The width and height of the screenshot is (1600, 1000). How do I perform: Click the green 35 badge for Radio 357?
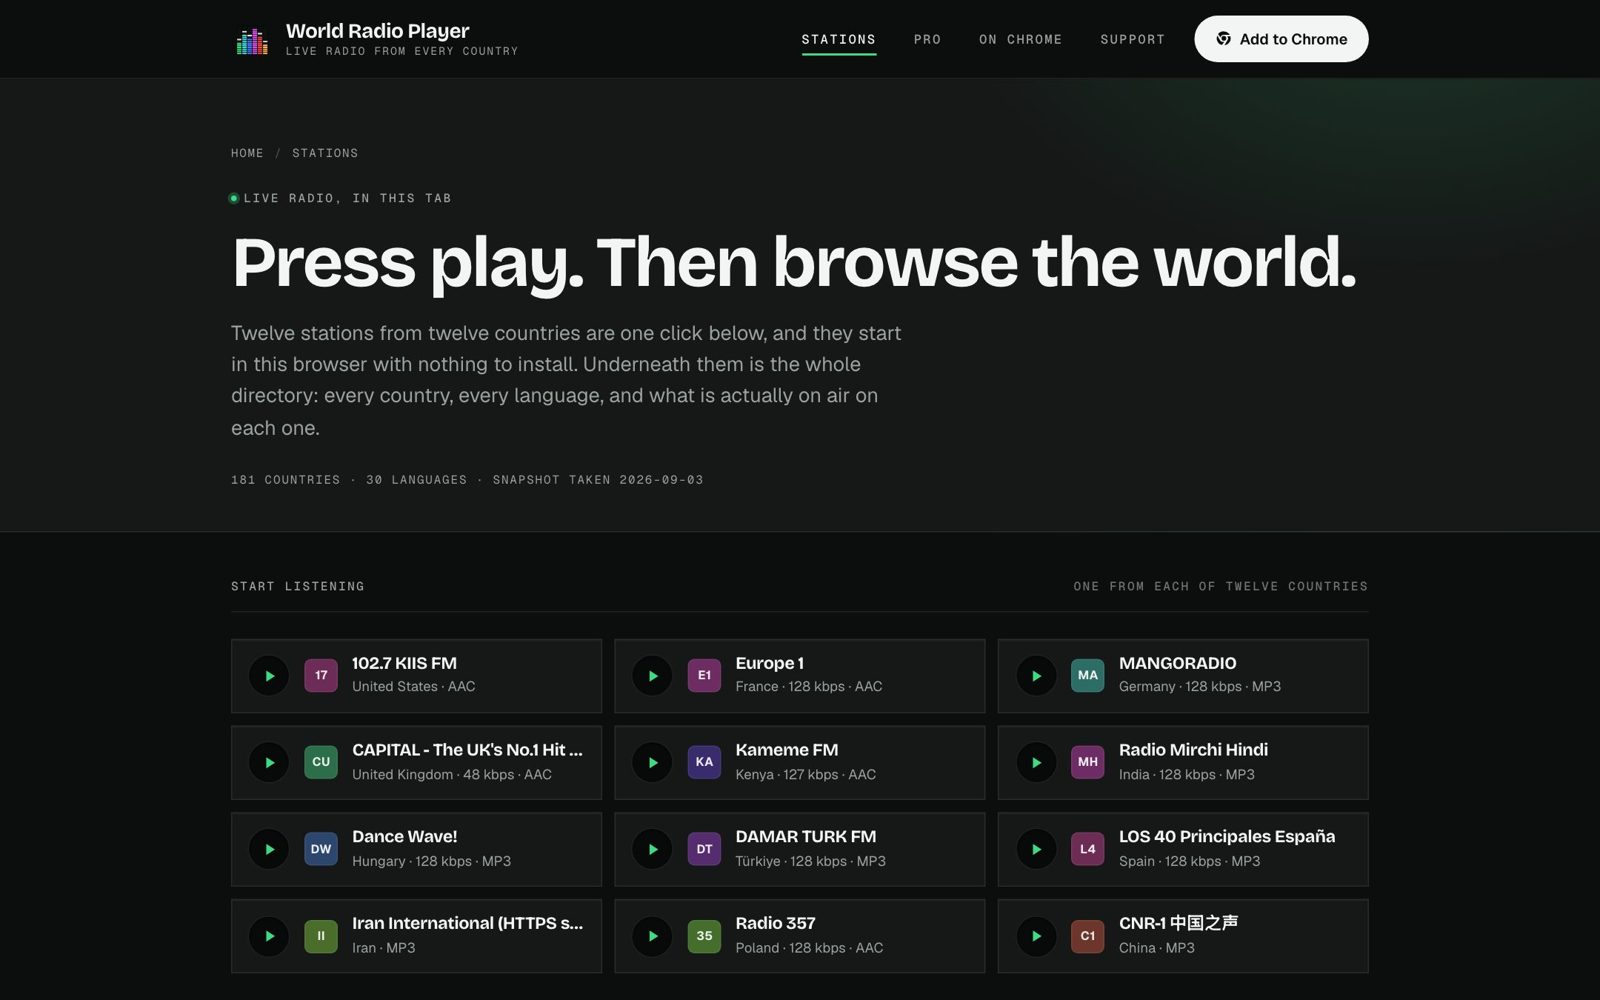click(704, 936)
